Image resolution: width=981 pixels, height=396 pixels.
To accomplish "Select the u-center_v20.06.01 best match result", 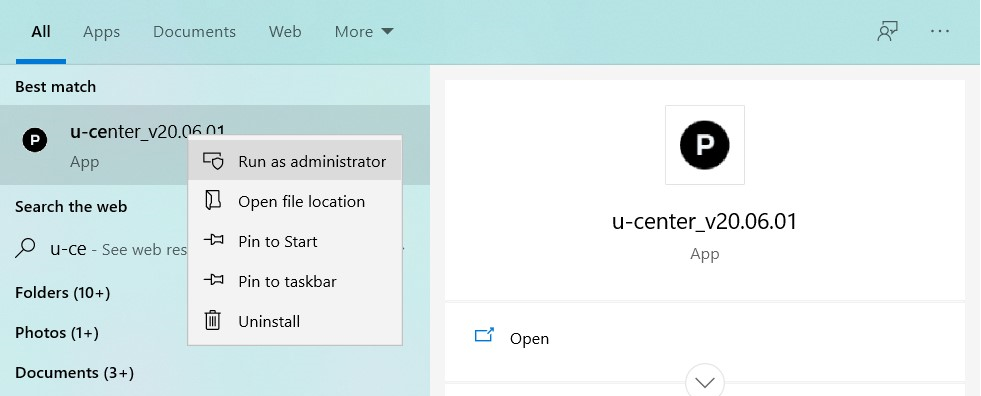I will [215, 145].
